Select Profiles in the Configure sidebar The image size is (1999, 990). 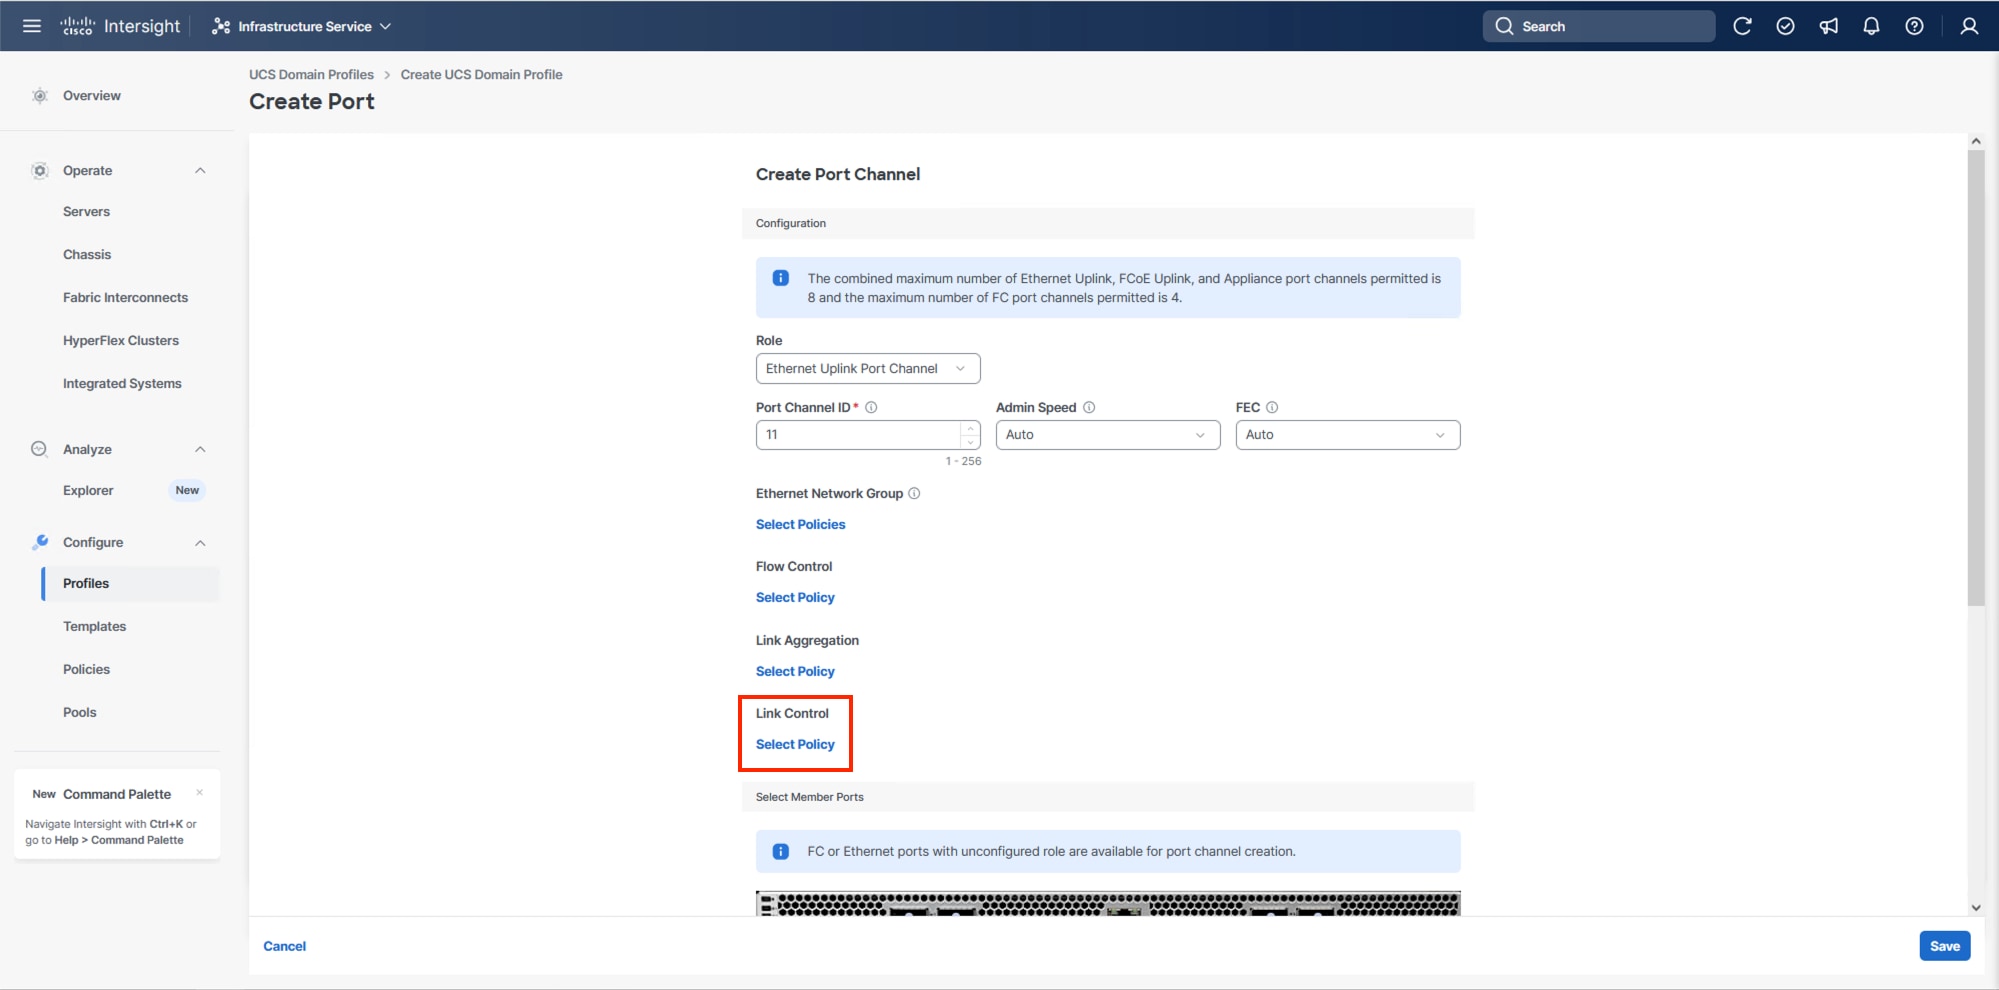click(x=86, y=583)
